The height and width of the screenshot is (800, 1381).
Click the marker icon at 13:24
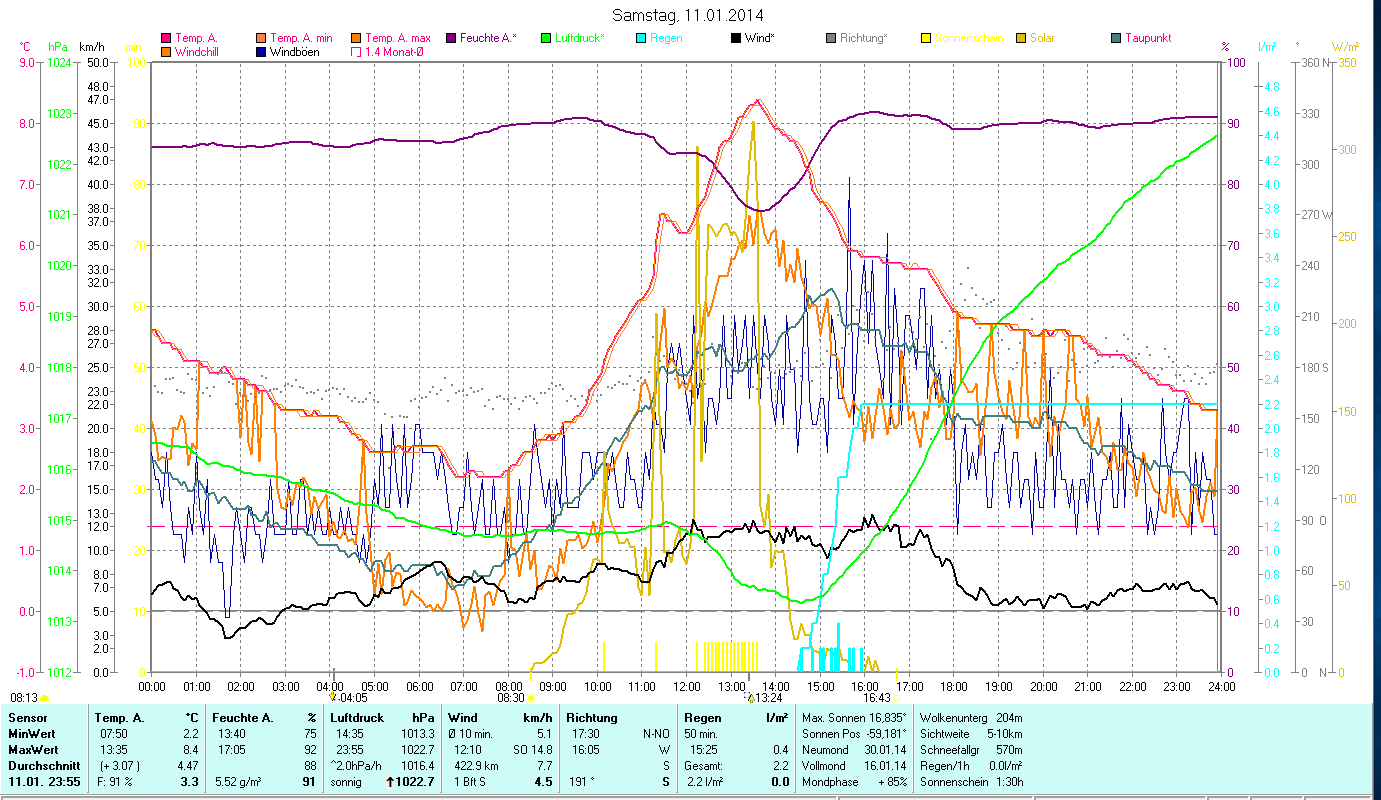pos(749,697)
